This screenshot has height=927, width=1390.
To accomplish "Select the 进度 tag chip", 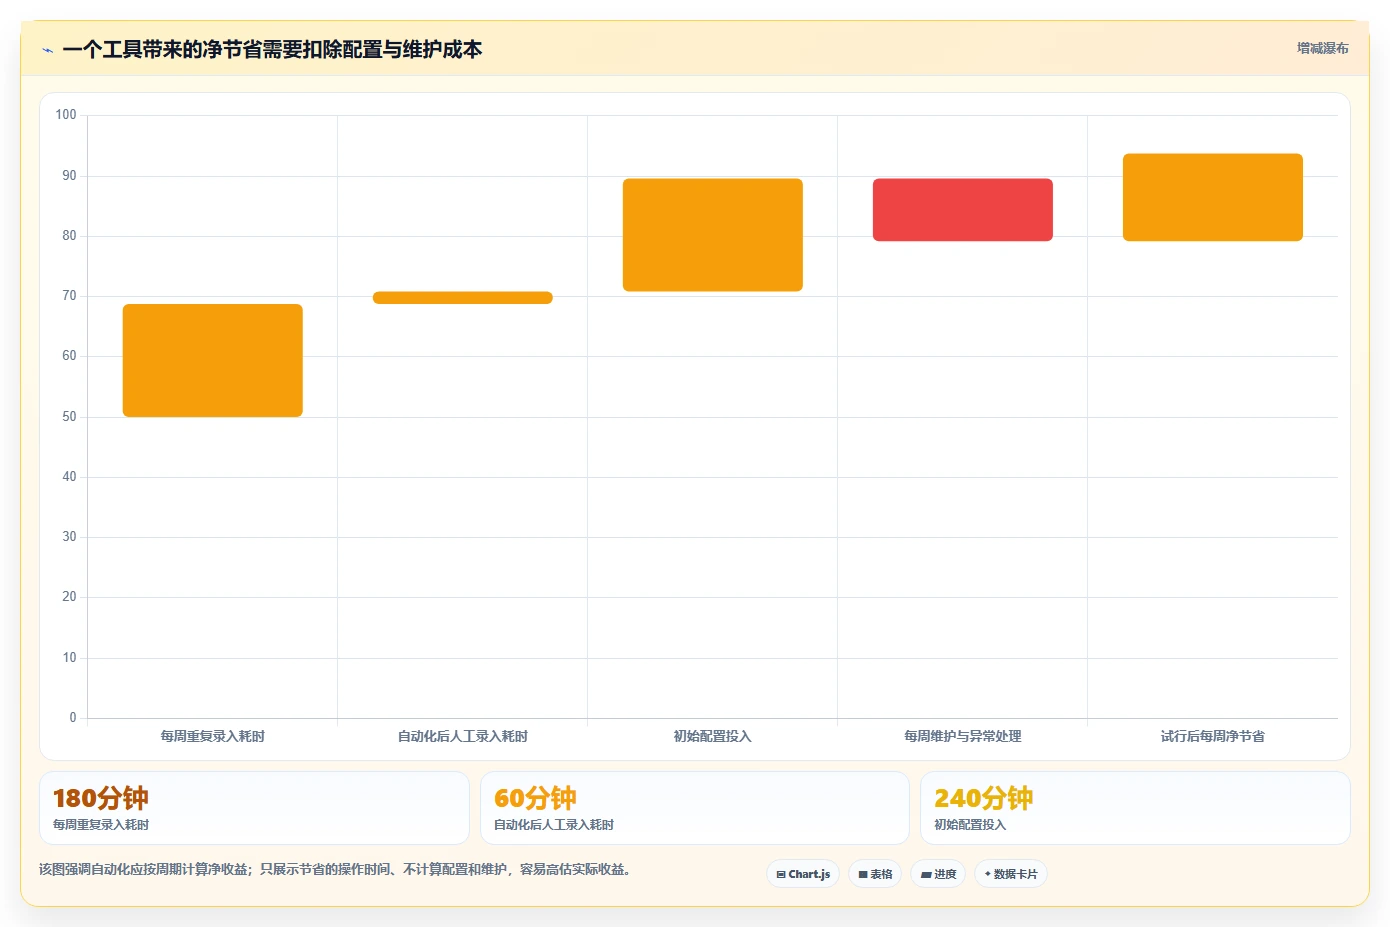I will pyautogui.click(x=938, y=874).
